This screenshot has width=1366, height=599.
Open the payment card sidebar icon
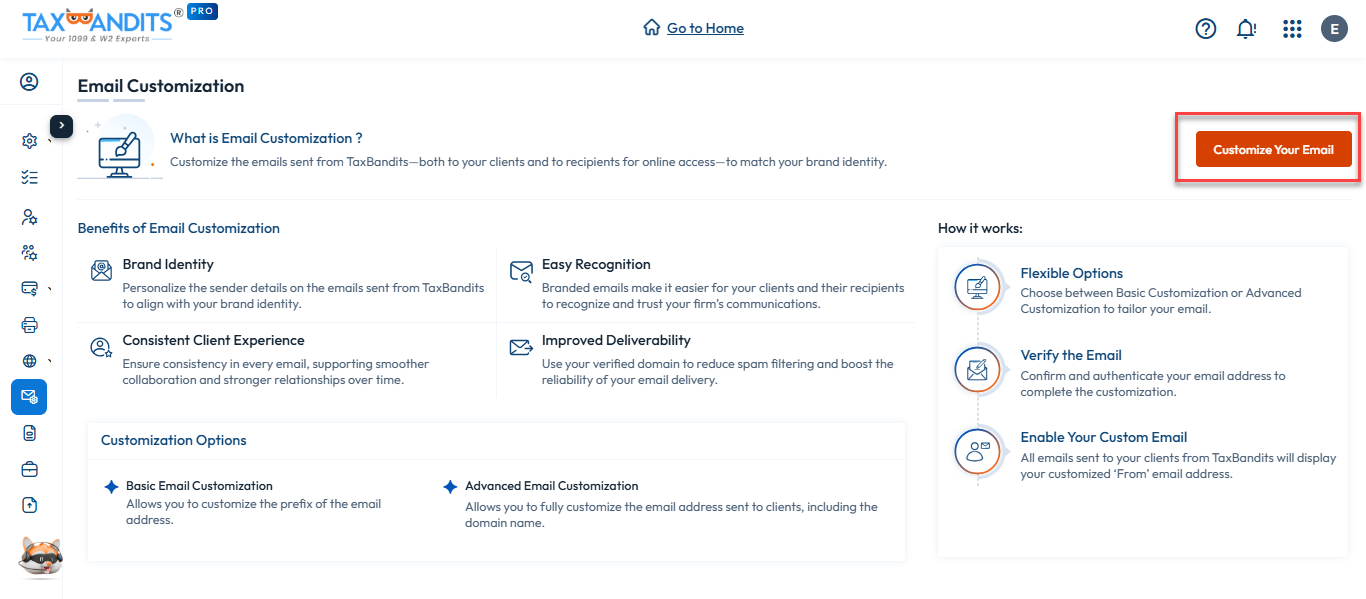click(29, 289)
